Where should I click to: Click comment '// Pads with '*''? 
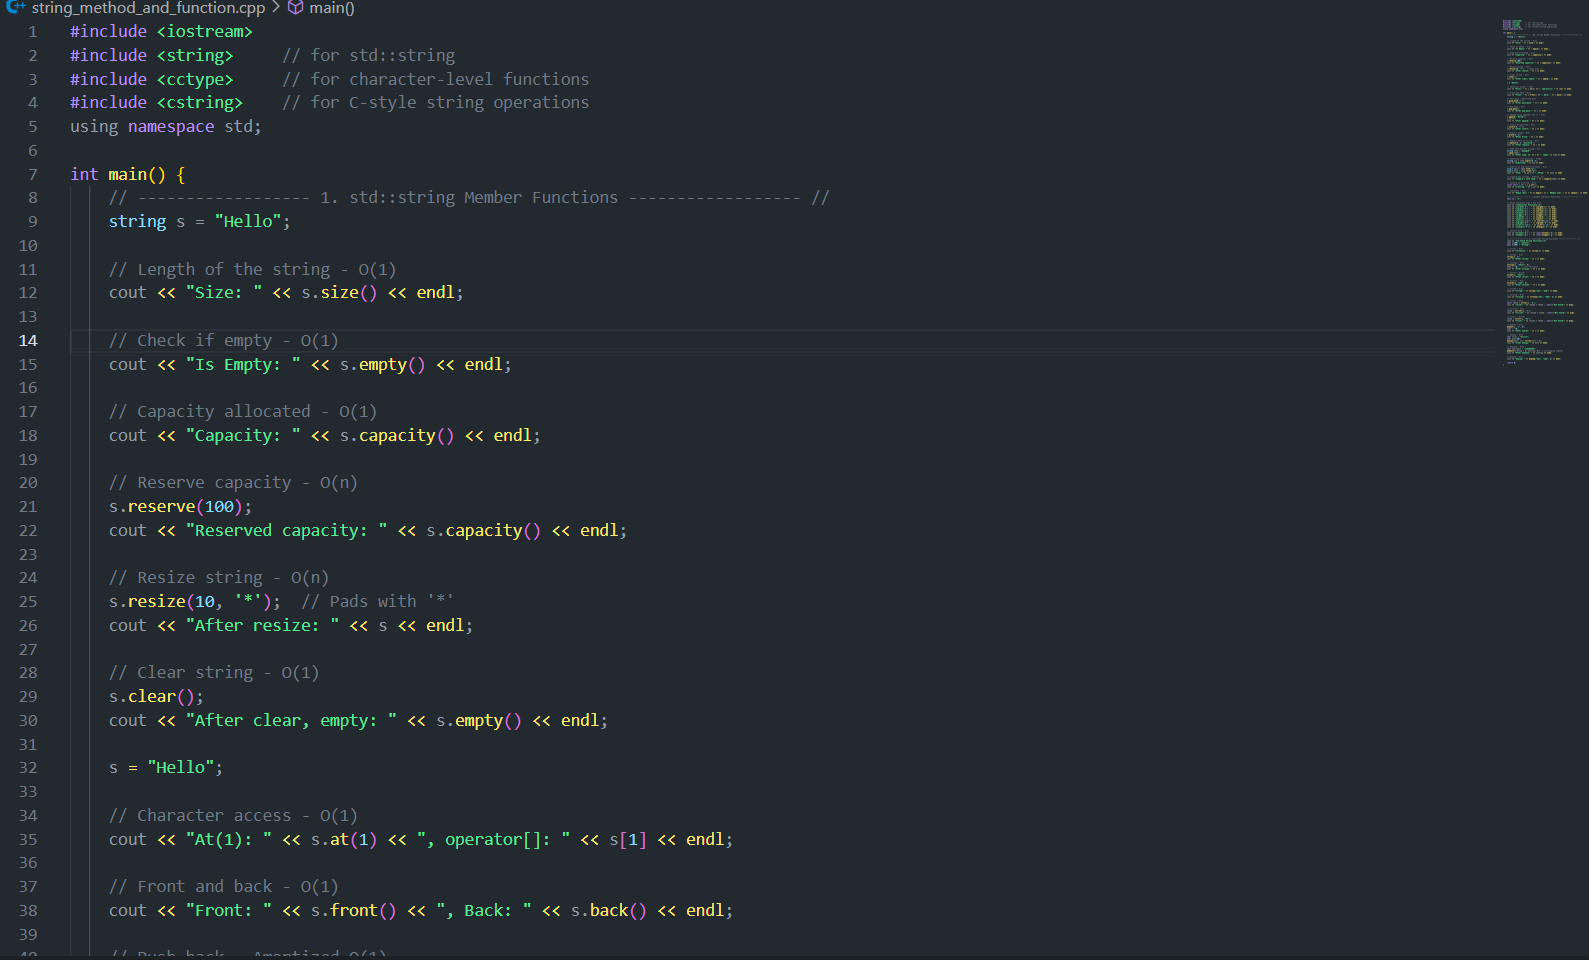(378, 602)
